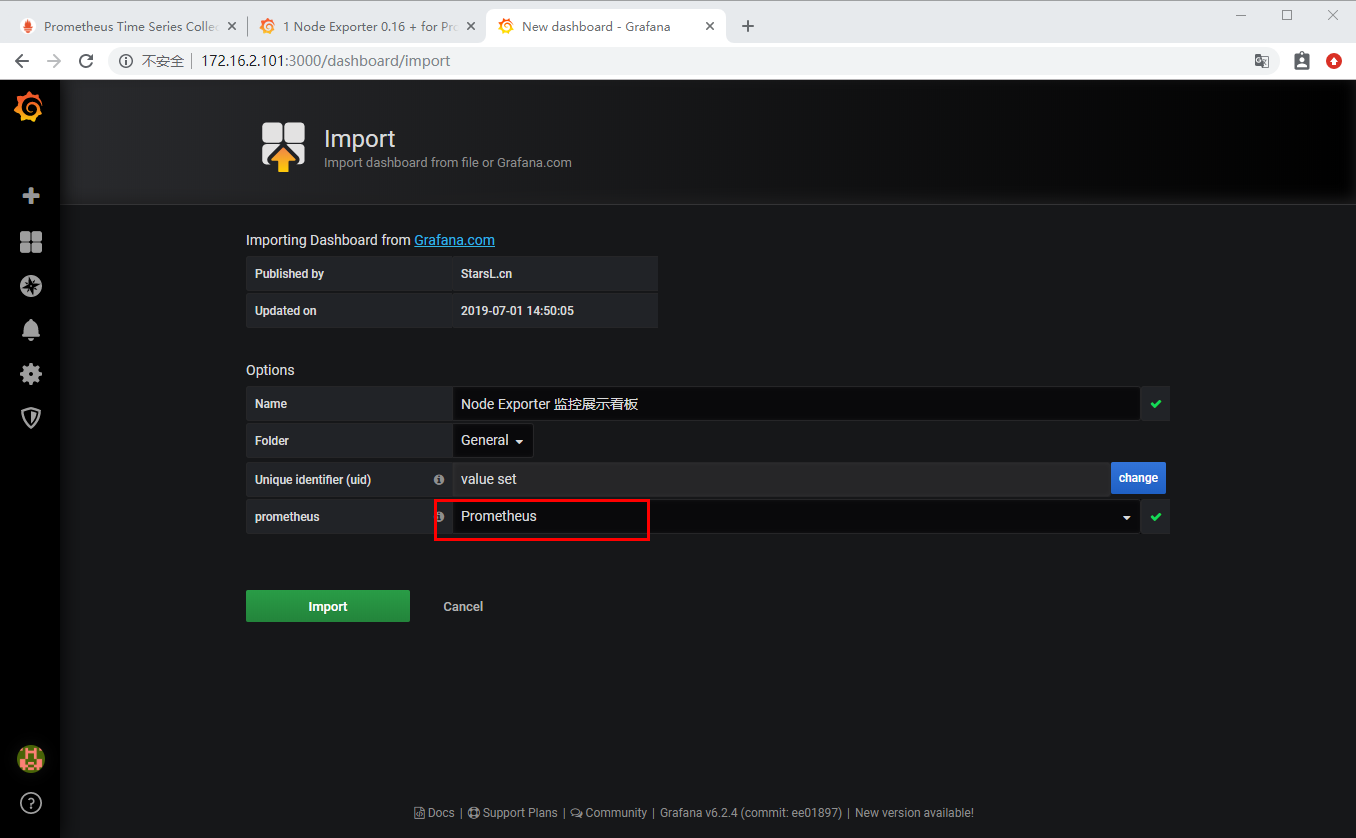1356x838 pixels.
Task: Click the Name input field
Action: click(x=796, y=404)
